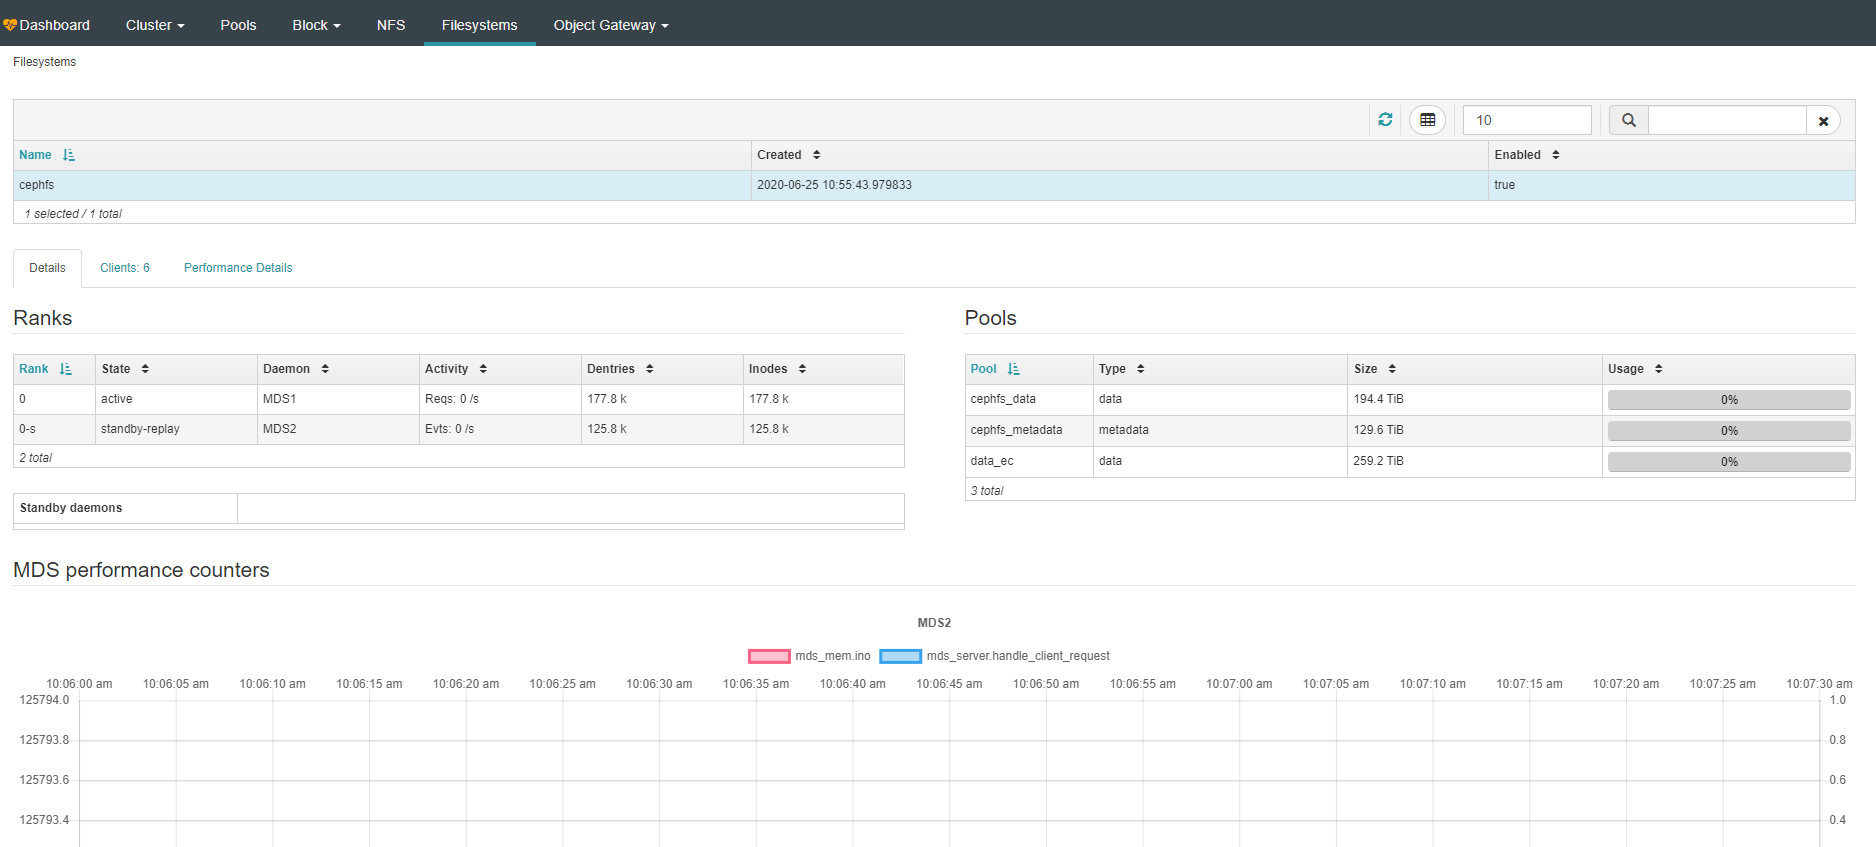Sort pools by Size arrows
Screen dimensions: 1876x847
pyautogui.click(x=1392, y=369)
